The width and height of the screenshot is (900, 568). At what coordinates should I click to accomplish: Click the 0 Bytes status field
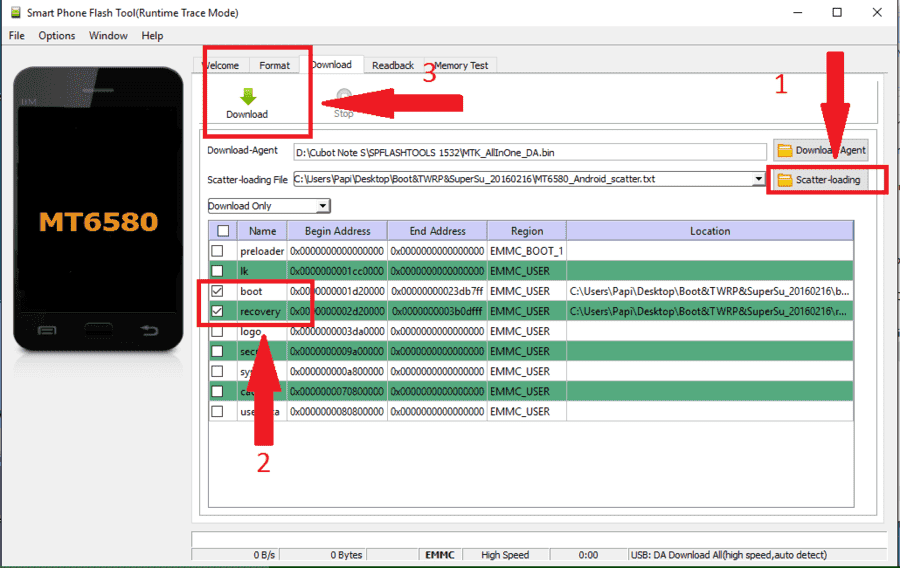pyautogui.click(x=323, y=555)
